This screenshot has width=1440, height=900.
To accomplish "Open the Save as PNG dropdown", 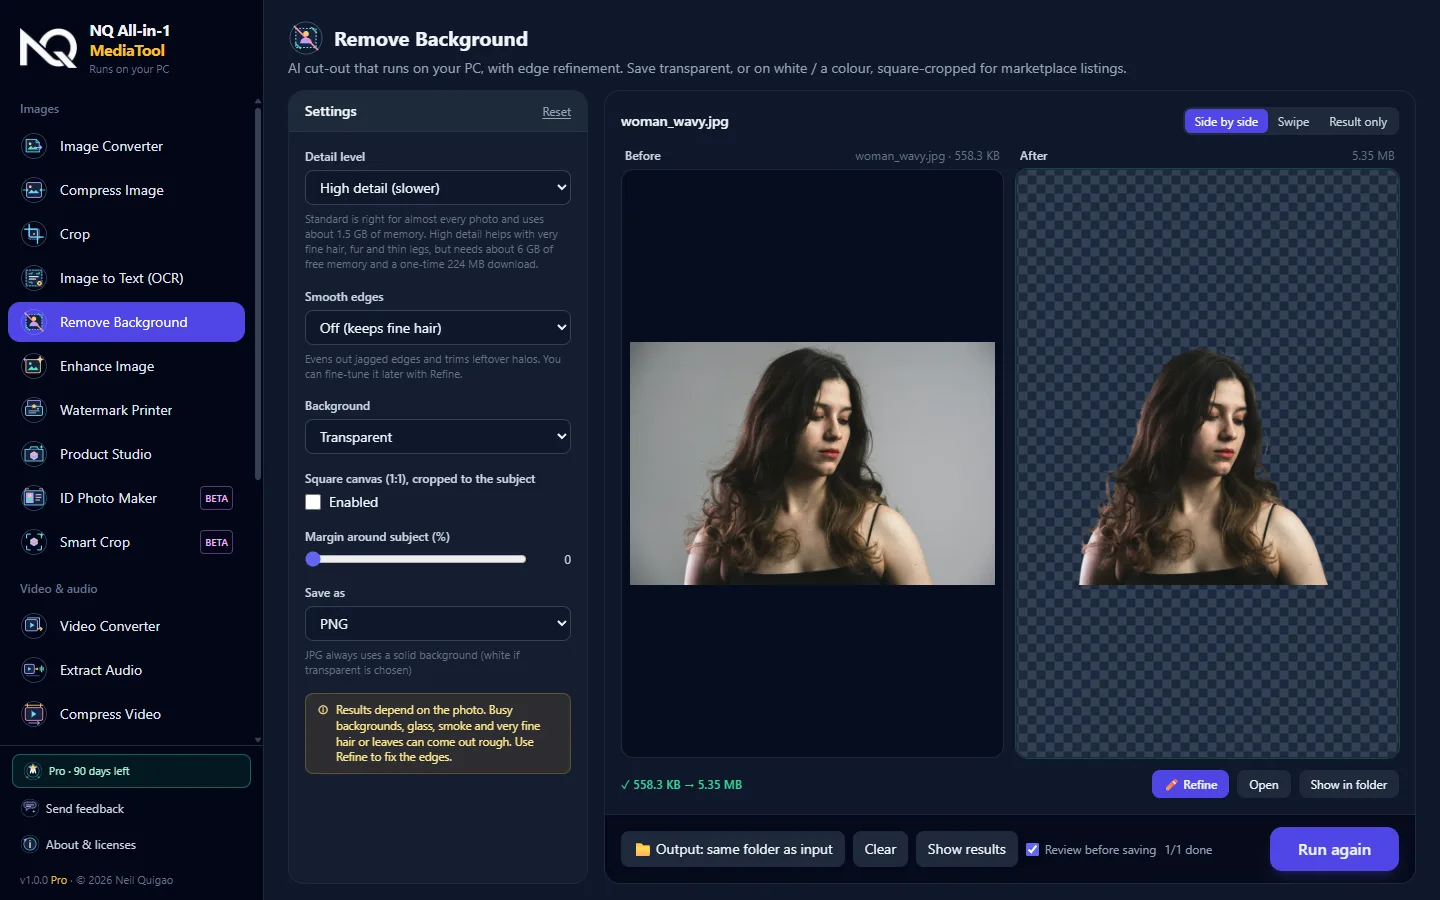I will [438, 624].
